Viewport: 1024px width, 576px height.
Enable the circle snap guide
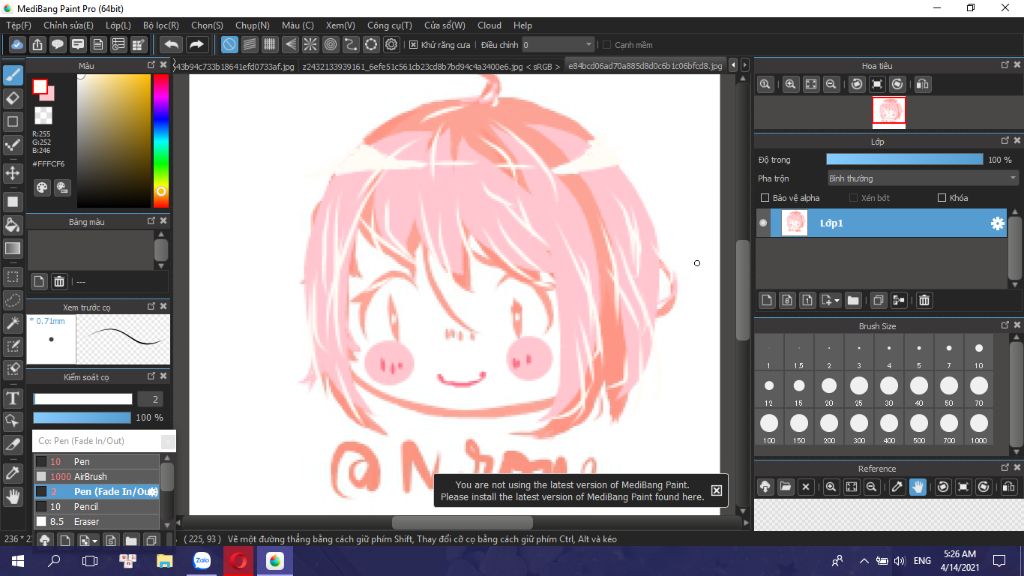pyautogui.click(x=330, y=44)
